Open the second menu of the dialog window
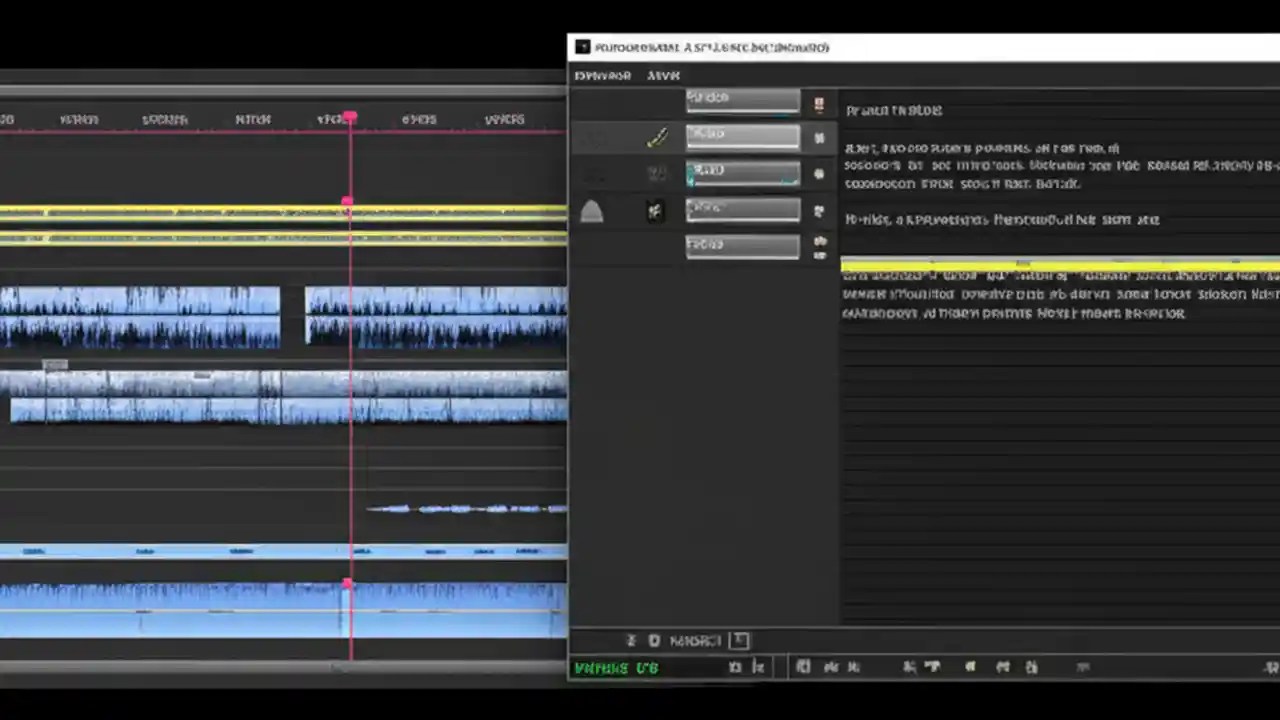The width and height of the screenshot is (1280, 720). (x=663, y=75)
